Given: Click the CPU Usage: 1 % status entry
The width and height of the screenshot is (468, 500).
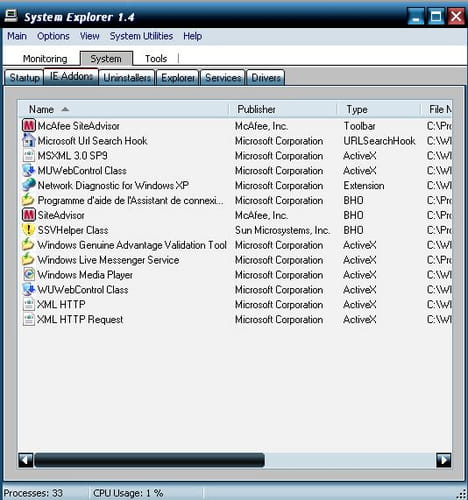Looking at the screenshot, I should tap(128, 493).
